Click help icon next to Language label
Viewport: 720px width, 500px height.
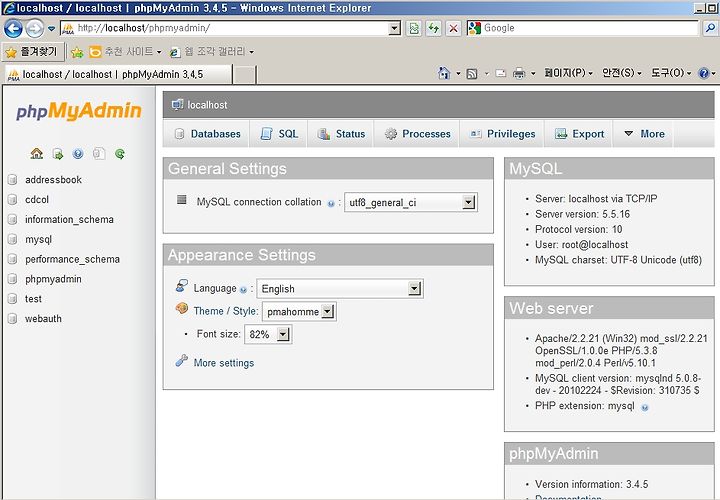pos(243,290)
